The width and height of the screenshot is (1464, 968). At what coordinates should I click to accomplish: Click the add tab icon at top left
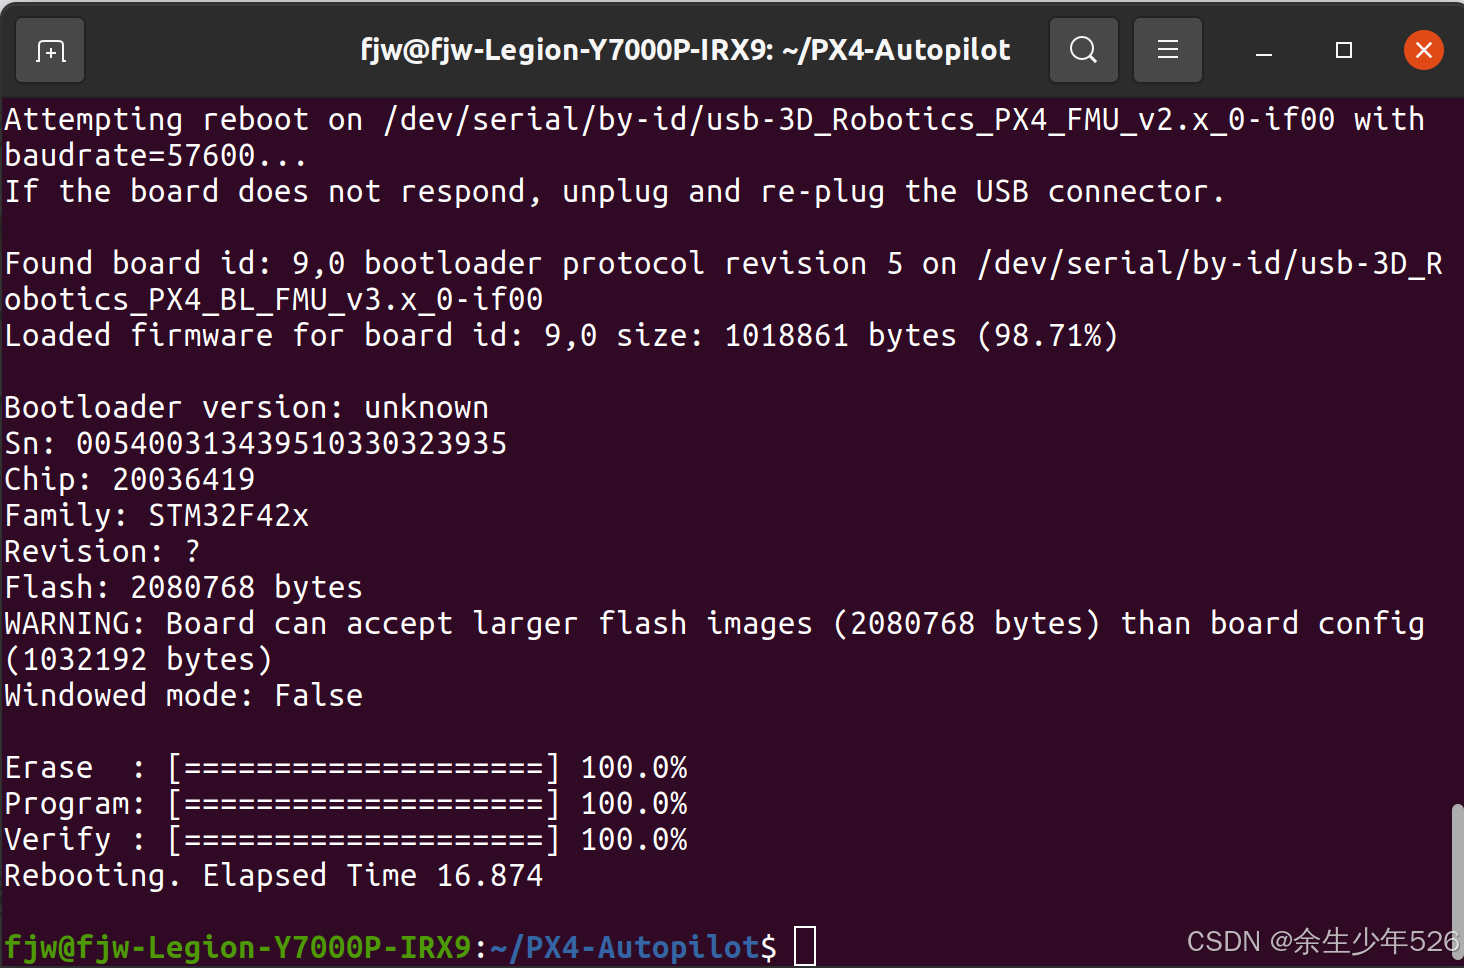click(x=49, y=49)
